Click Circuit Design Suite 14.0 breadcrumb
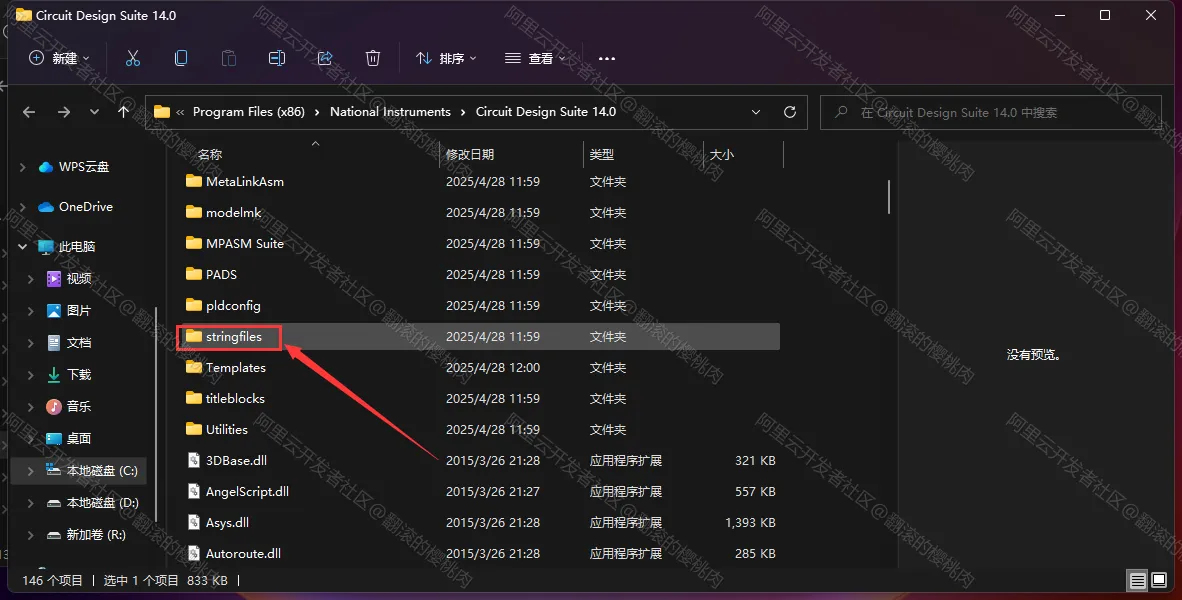The width and height of the screenshot is (1182, 600). click(x=546, y=112)
